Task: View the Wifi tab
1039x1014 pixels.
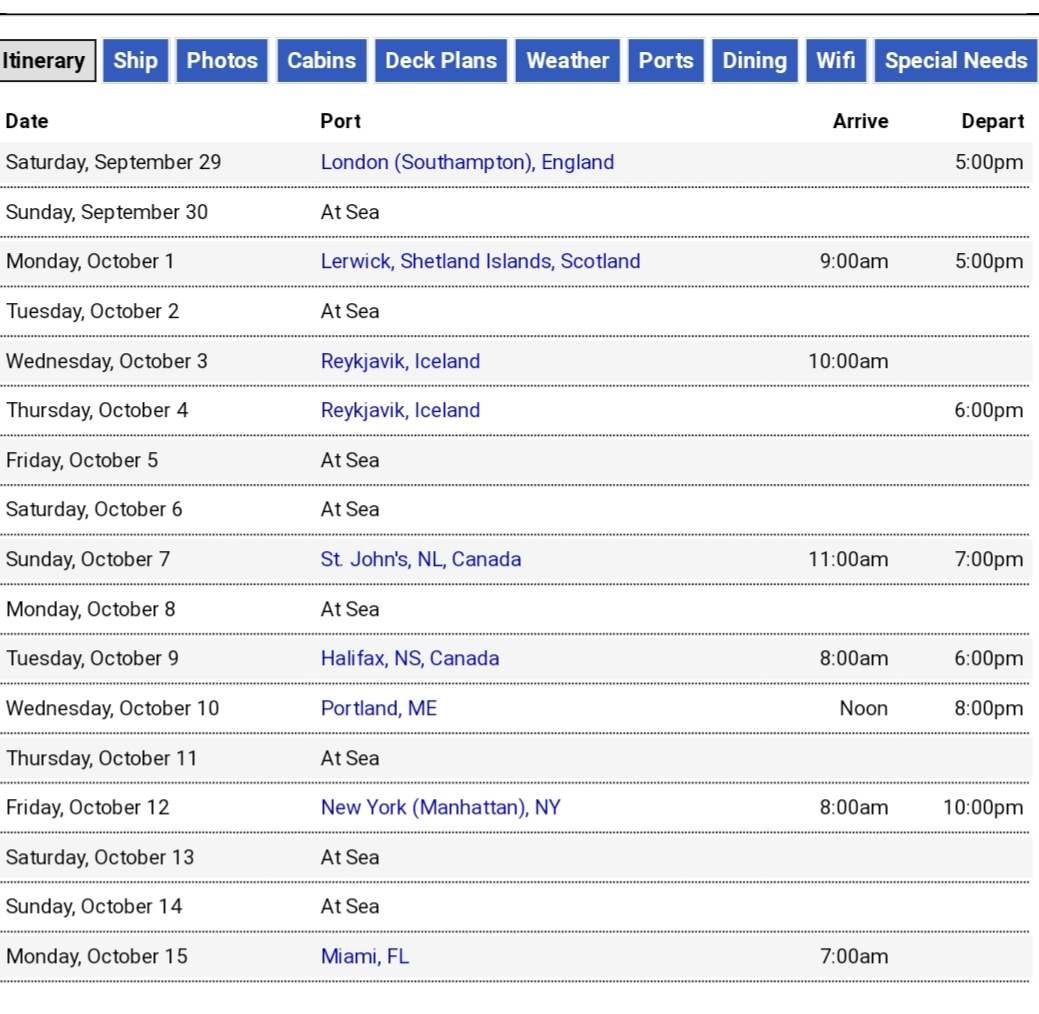Action: [835, 60]
